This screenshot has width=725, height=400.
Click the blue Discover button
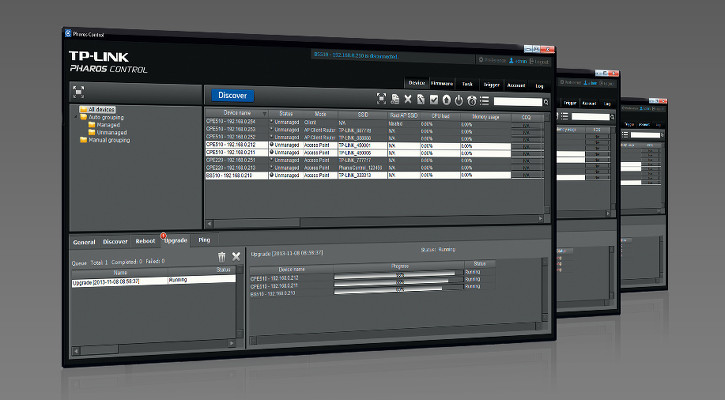click(233, 95)
